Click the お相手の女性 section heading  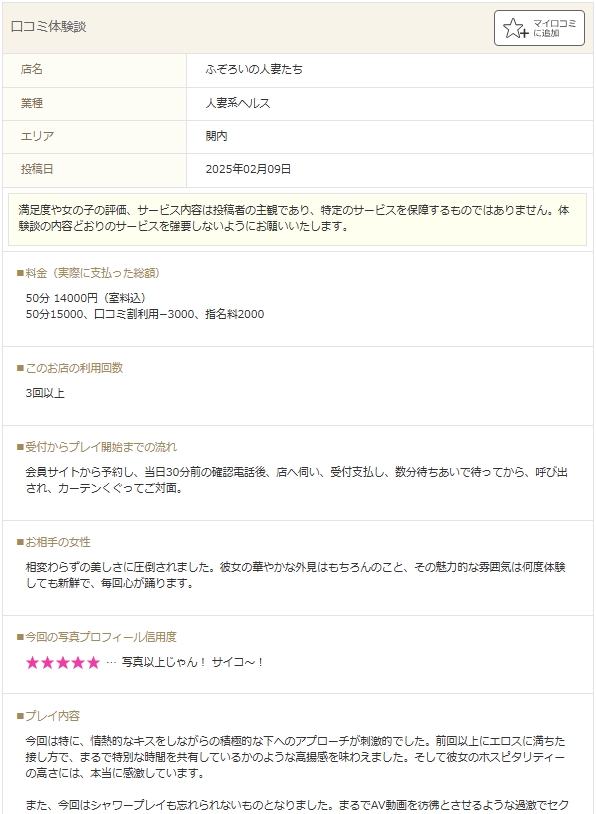click(x=53, y=542)
